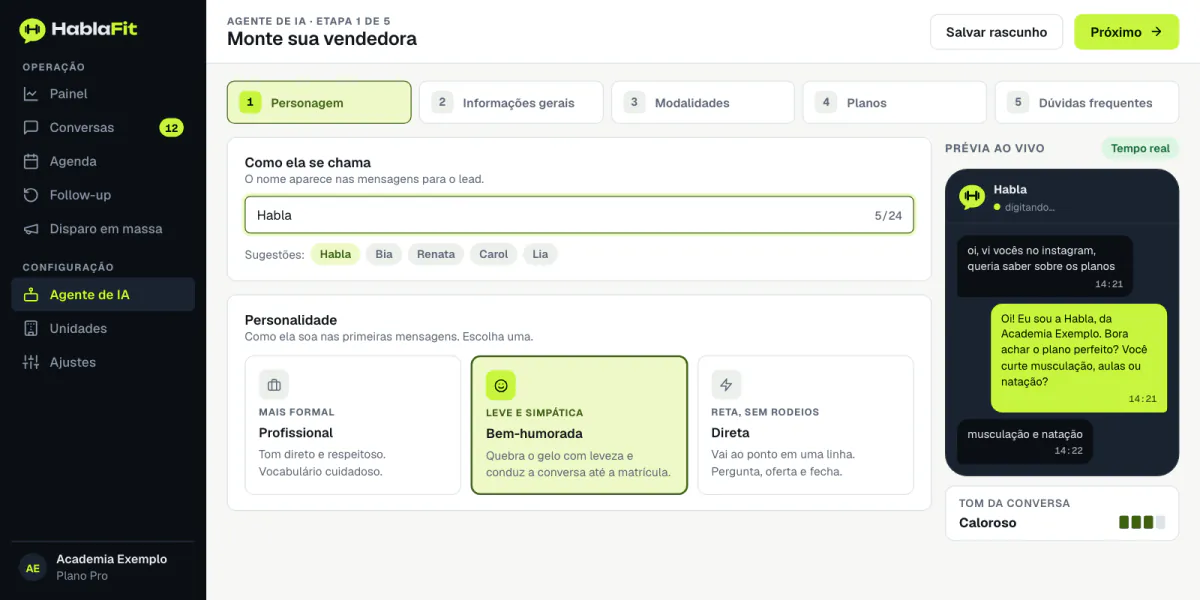Click the 'Como ela se chama' label
This screenshot has height=600, width=1200.
point(308,162)
